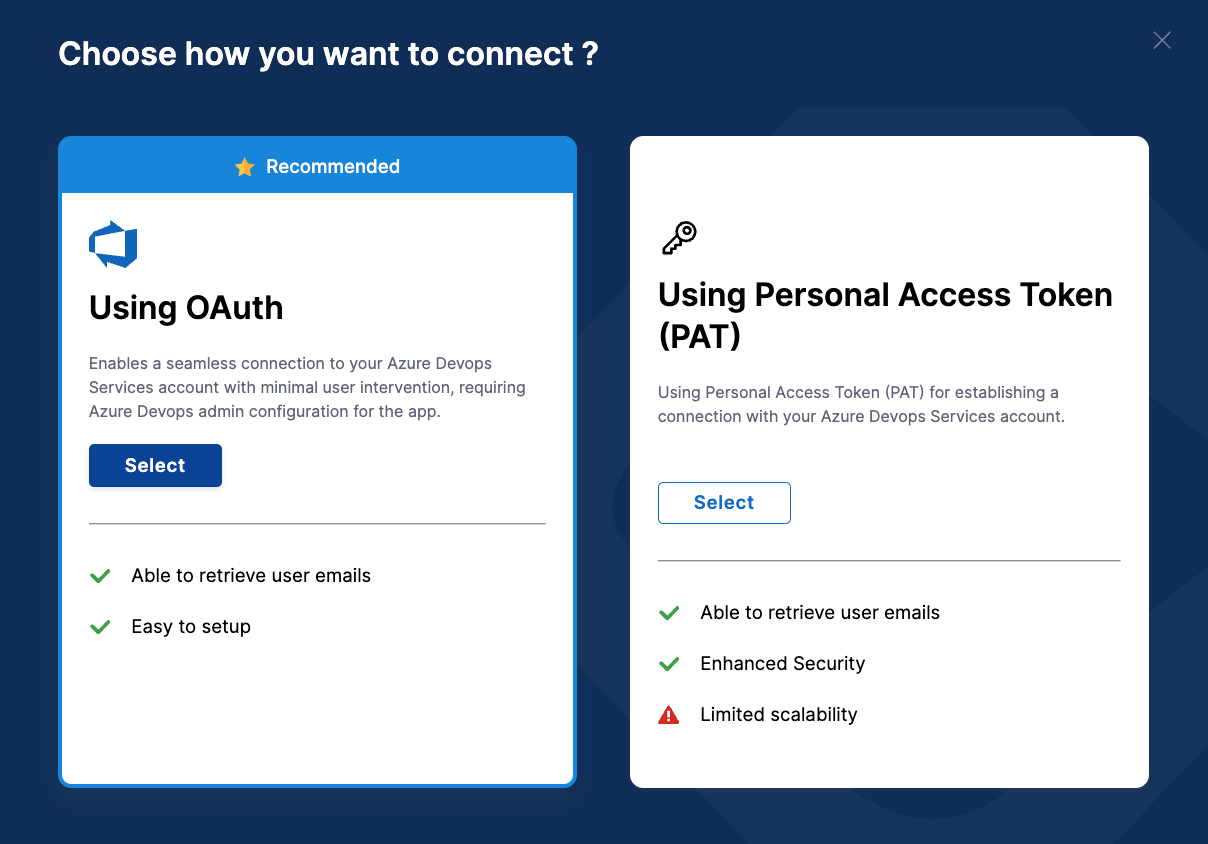
Task: Click the gold star in the Recommended banner
Action: pyautogui.click(x=245, y=167)
